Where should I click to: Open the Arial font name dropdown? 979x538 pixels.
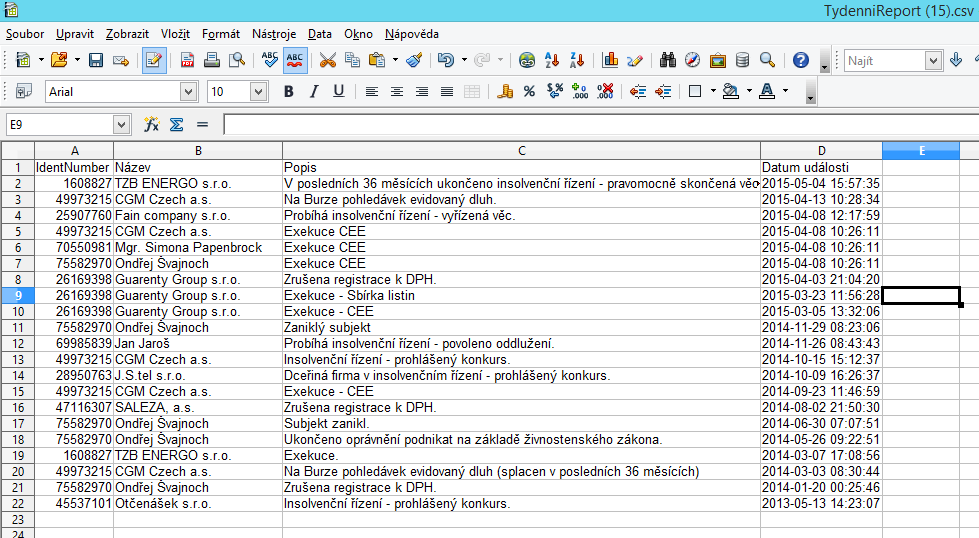(189, 92)
